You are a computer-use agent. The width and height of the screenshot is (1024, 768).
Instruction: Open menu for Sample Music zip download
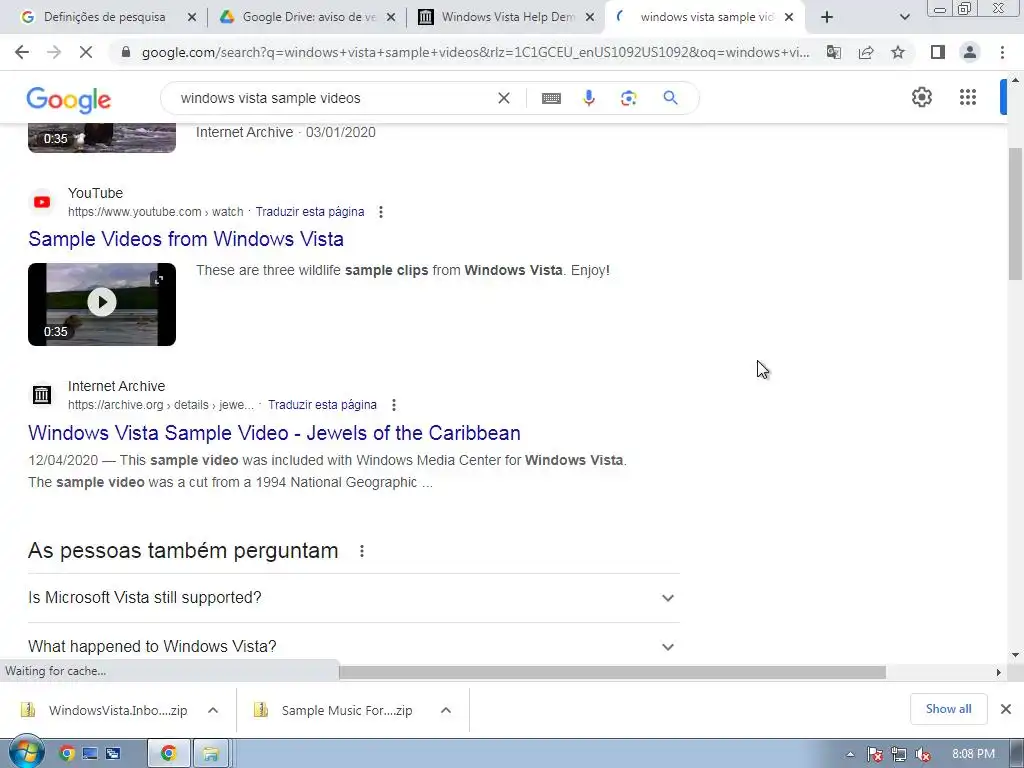[445, 710]
